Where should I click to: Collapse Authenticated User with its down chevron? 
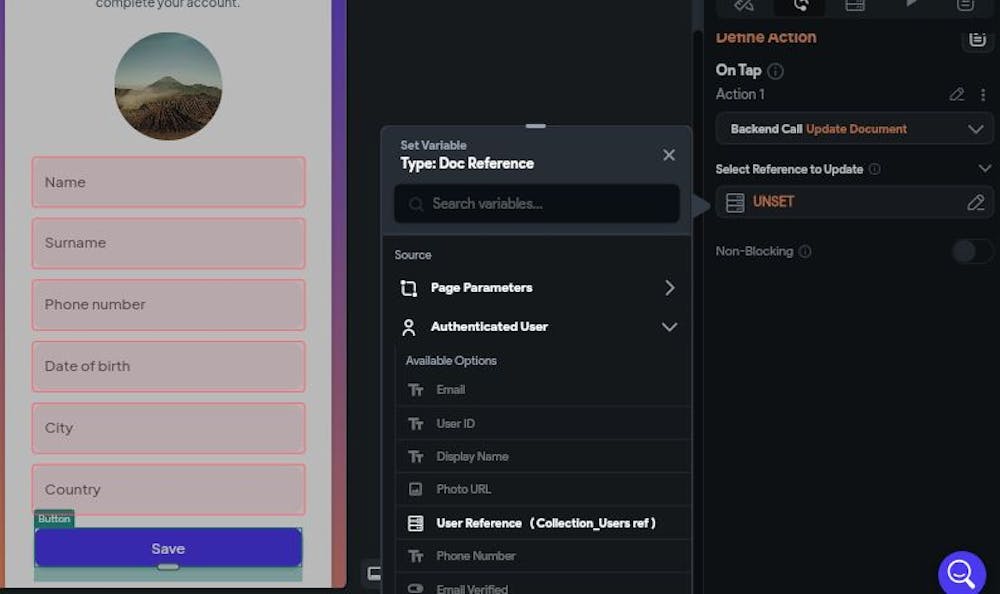click(669, 327)
